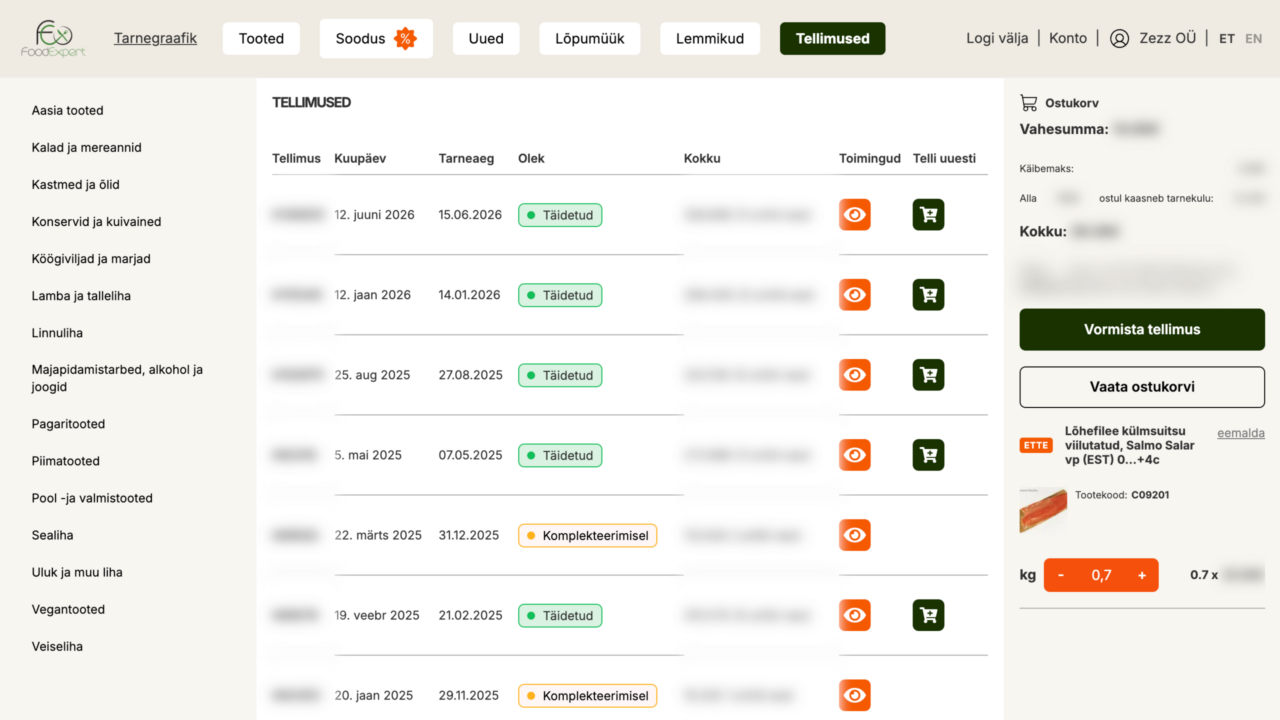View order dated 20. jaan 2025

tap(854, 695)
